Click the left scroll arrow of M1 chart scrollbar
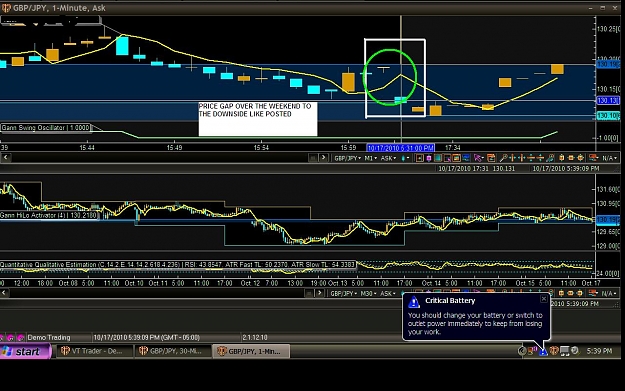This screenshot has height=391, width=625. [5, 157]
